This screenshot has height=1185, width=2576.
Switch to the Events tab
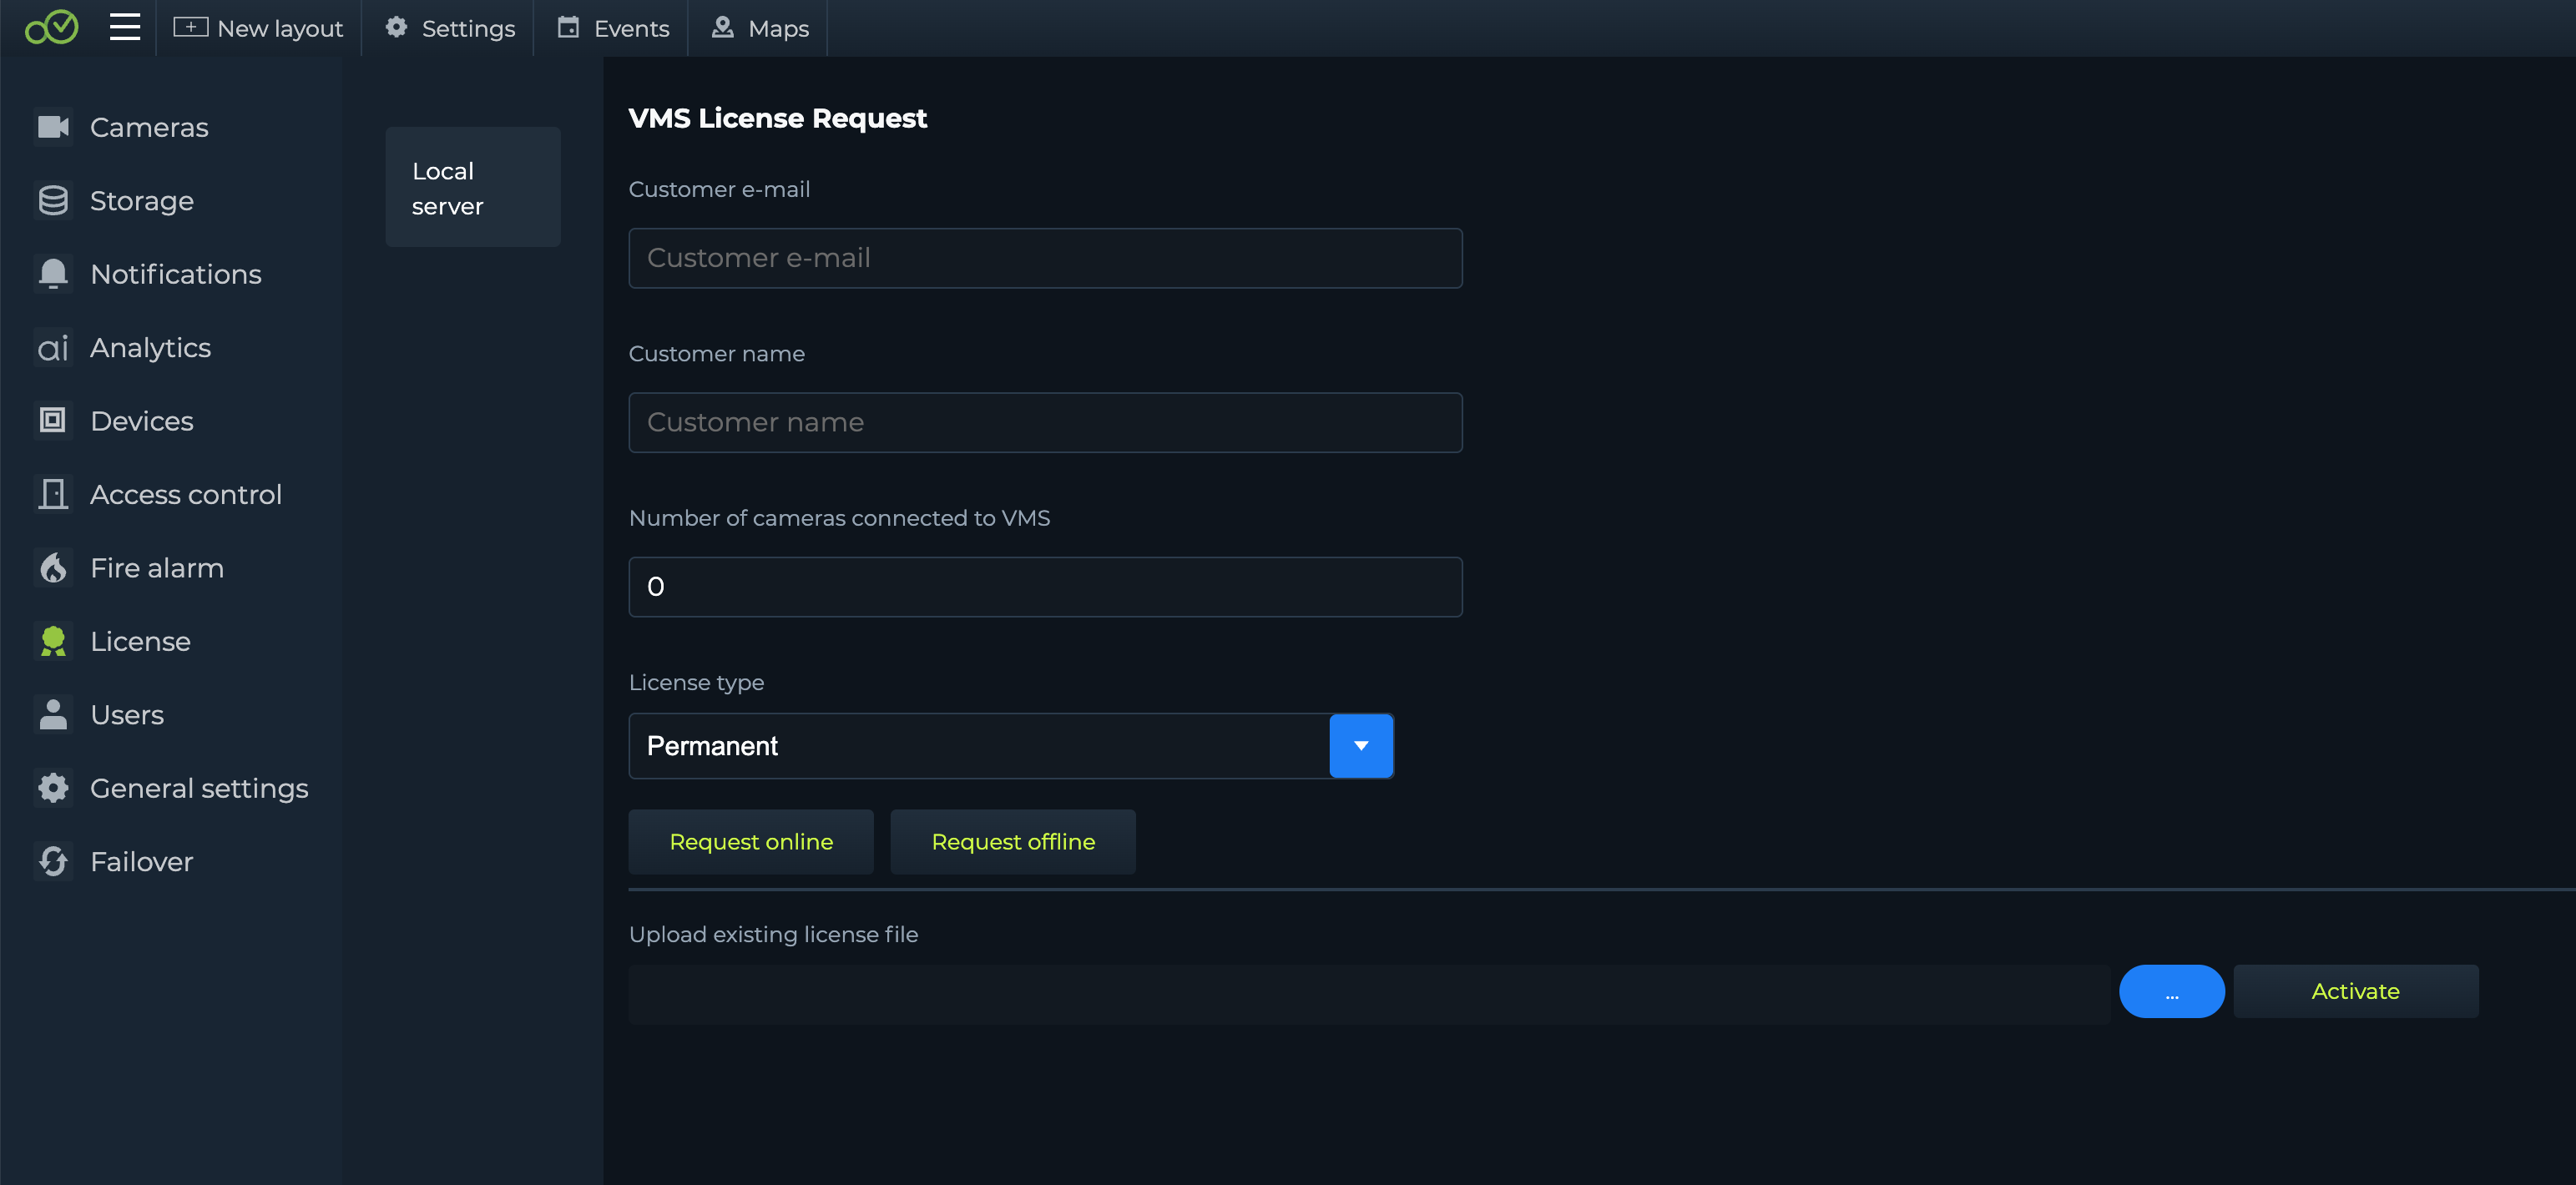click(x=613, y=28)
